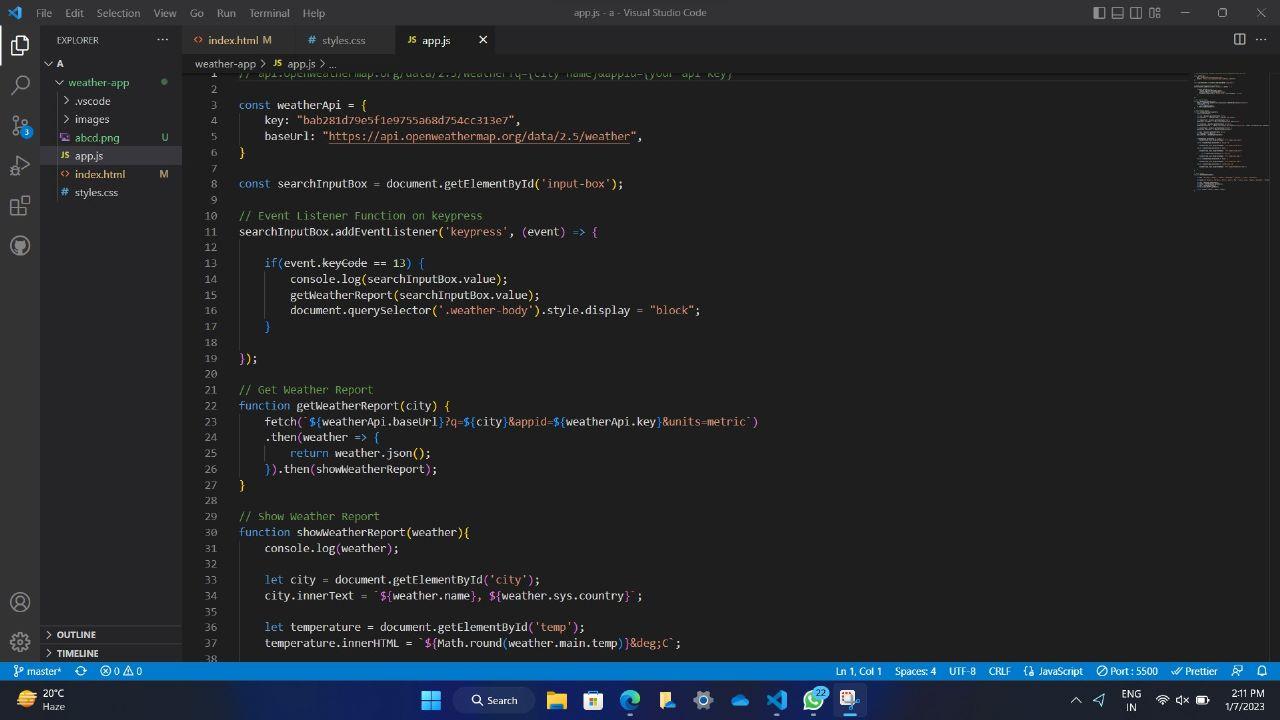The height and width of the screenshot is (720, 1280).
Task: Open Customize Layout button
Action: click(x=1155, y=13)
